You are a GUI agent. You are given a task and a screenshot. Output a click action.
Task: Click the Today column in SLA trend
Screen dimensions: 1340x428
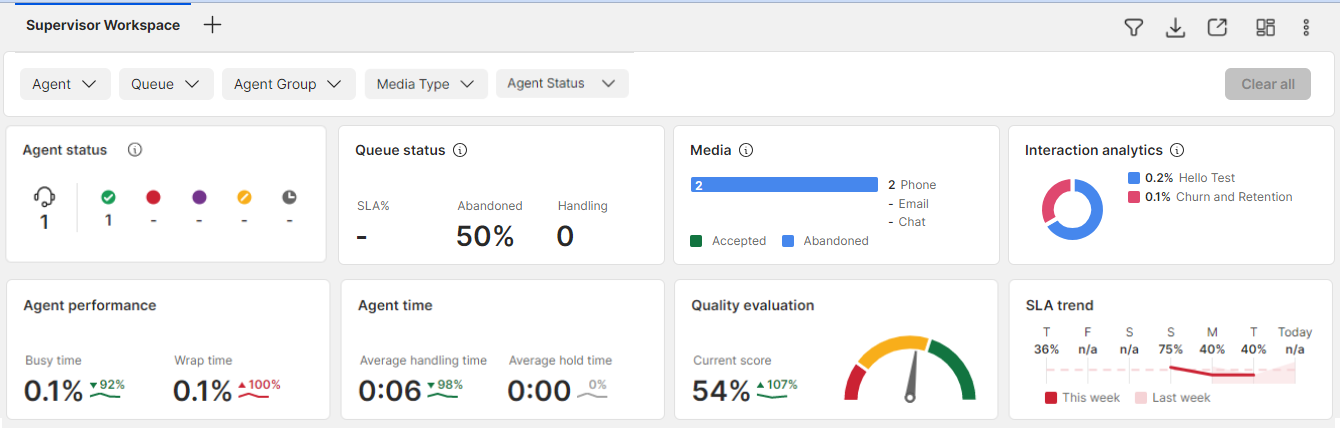point(1295,341)
